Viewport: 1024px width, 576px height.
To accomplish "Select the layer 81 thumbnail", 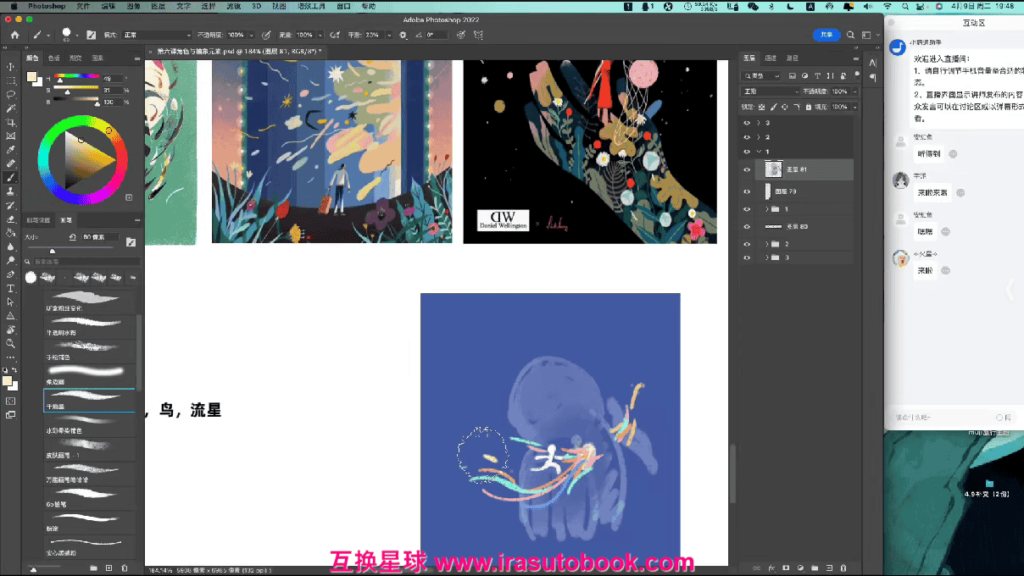I will click(x=773, y=169).
